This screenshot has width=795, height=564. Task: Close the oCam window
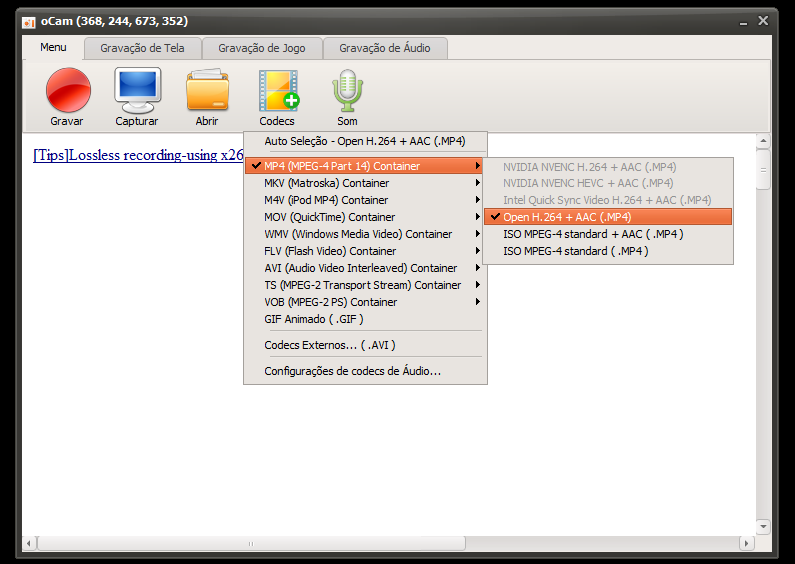[x=763, y=21]
